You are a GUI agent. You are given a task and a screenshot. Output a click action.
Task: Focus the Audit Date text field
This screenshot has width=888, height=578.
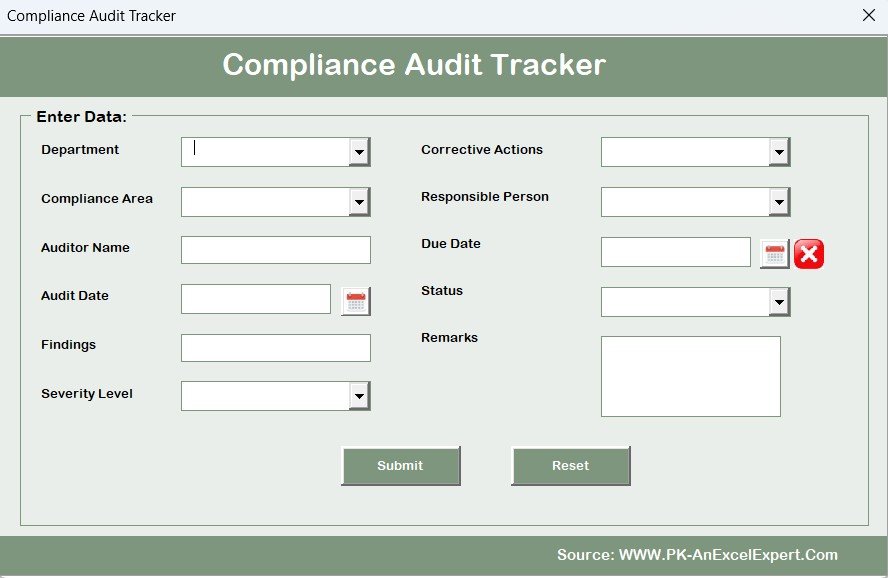(x=256, y=299)
